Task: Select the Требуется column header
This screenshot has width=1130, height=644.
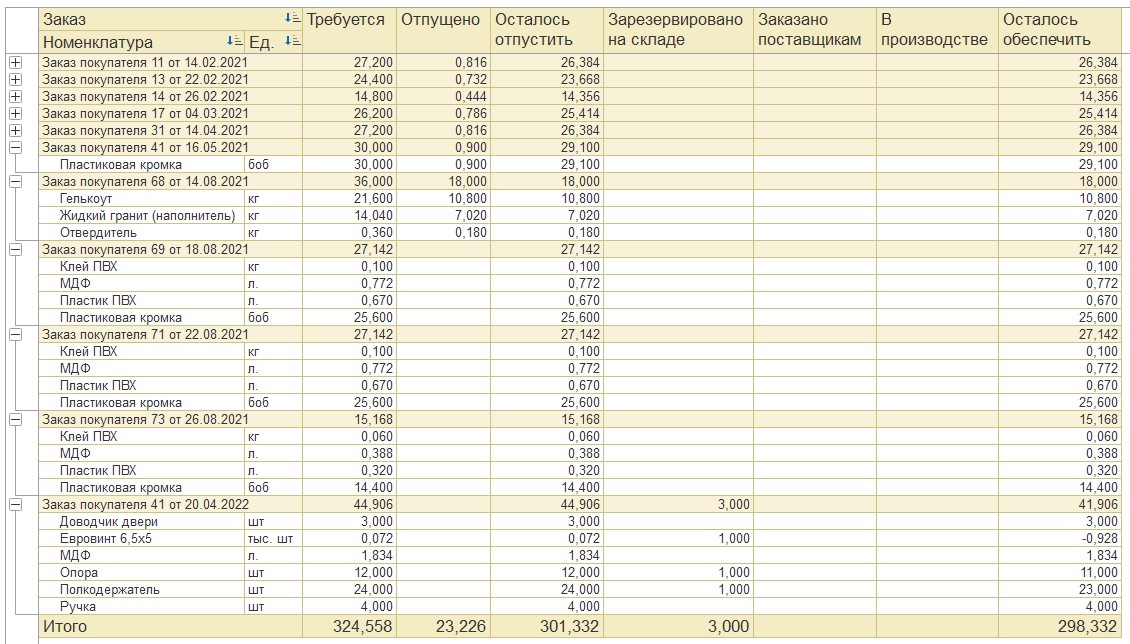Action: tap(349, 30)
